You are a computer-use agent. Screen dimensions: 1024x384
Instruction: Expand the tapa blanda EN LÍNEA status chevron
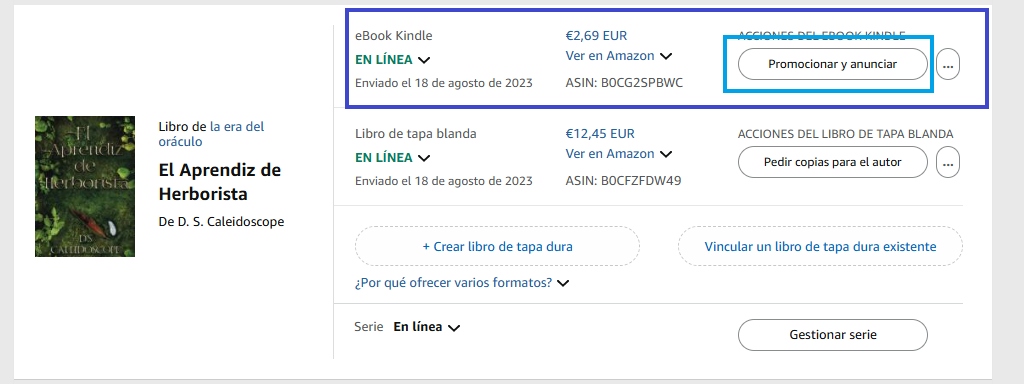pyautogui.click(x=424, y=158)
